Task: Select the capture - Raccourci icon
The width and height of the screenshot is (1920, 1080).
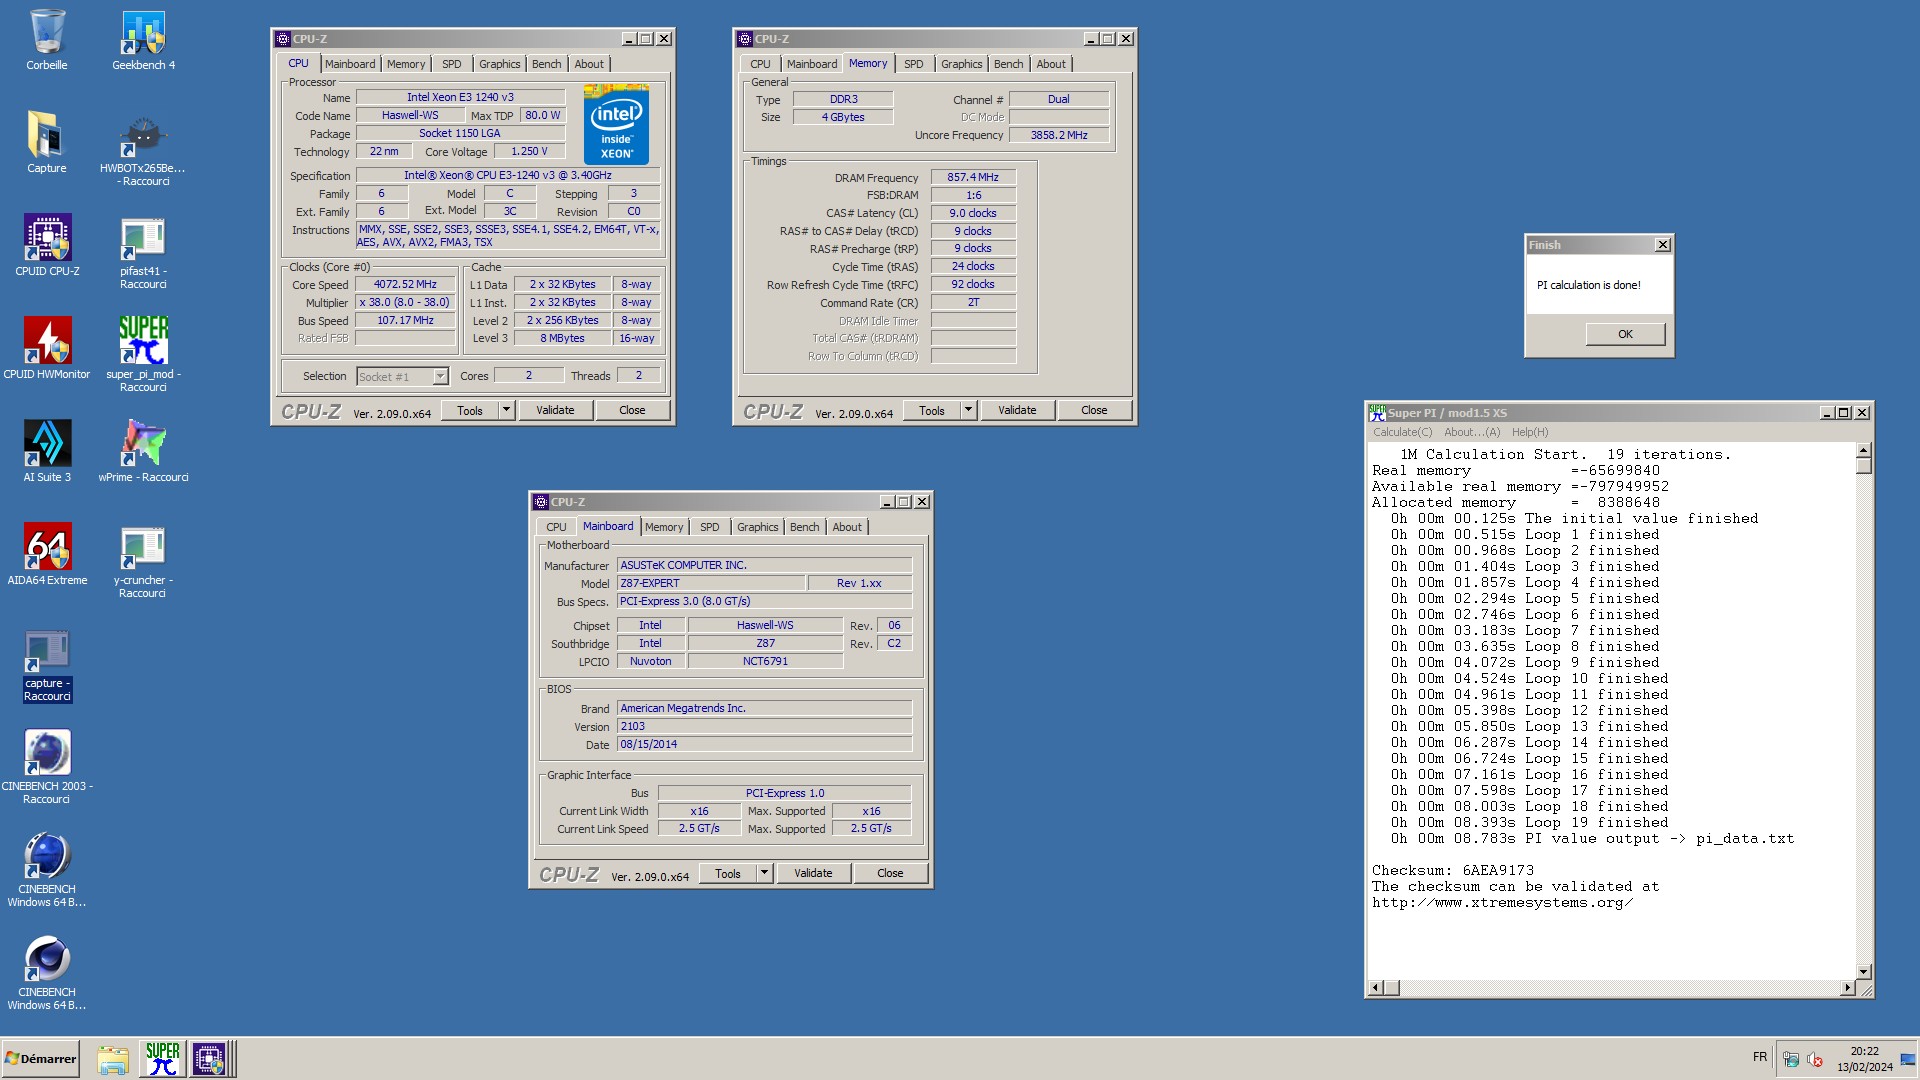Action: click(47, 665)
